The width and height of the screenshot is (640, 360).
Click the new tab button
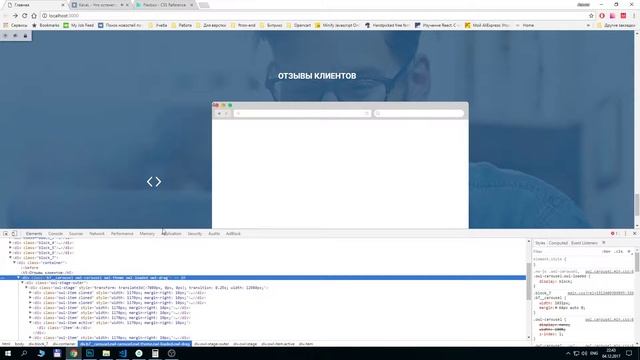tap(204, 5)
